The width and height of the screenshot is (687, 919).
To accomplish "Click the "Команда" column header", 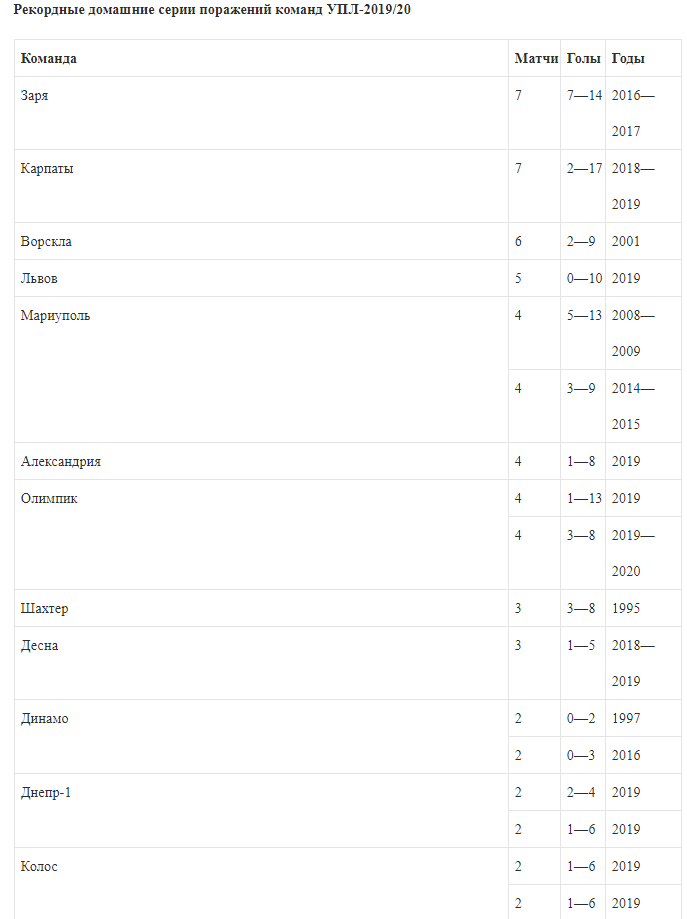I will 48,59.
